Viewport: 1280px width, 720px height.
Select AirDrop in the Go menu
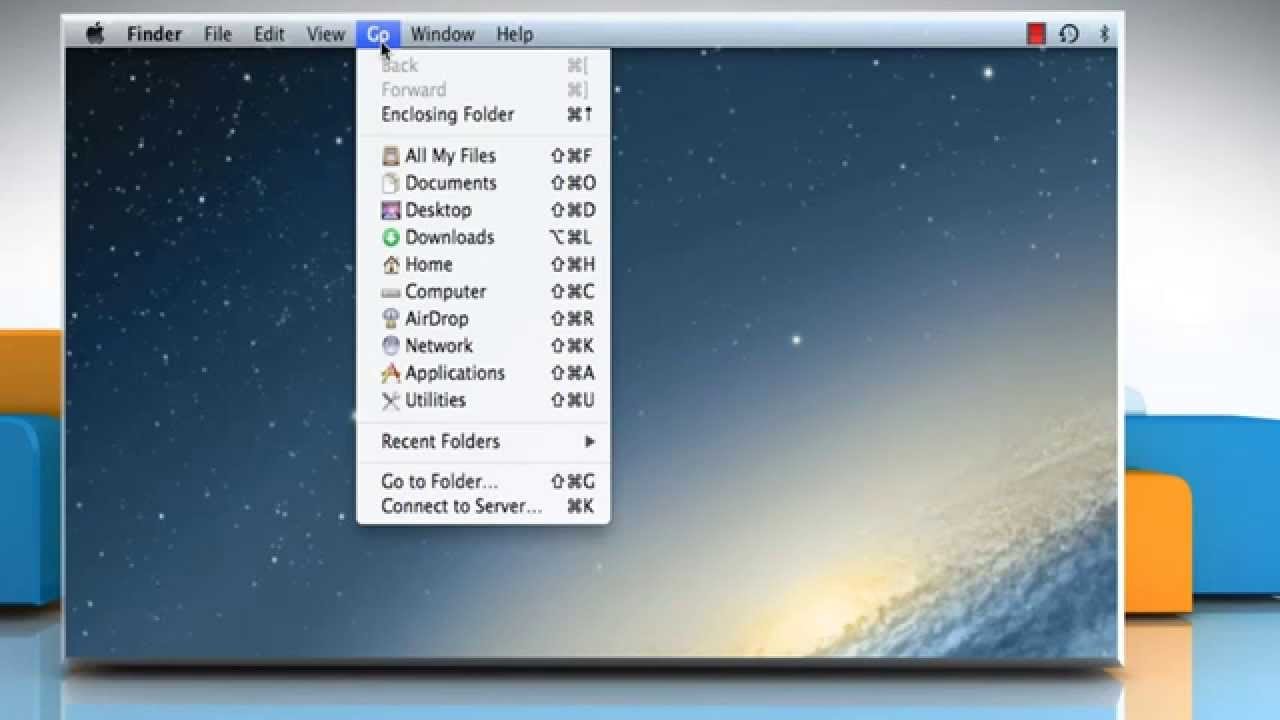coord(483,319)
